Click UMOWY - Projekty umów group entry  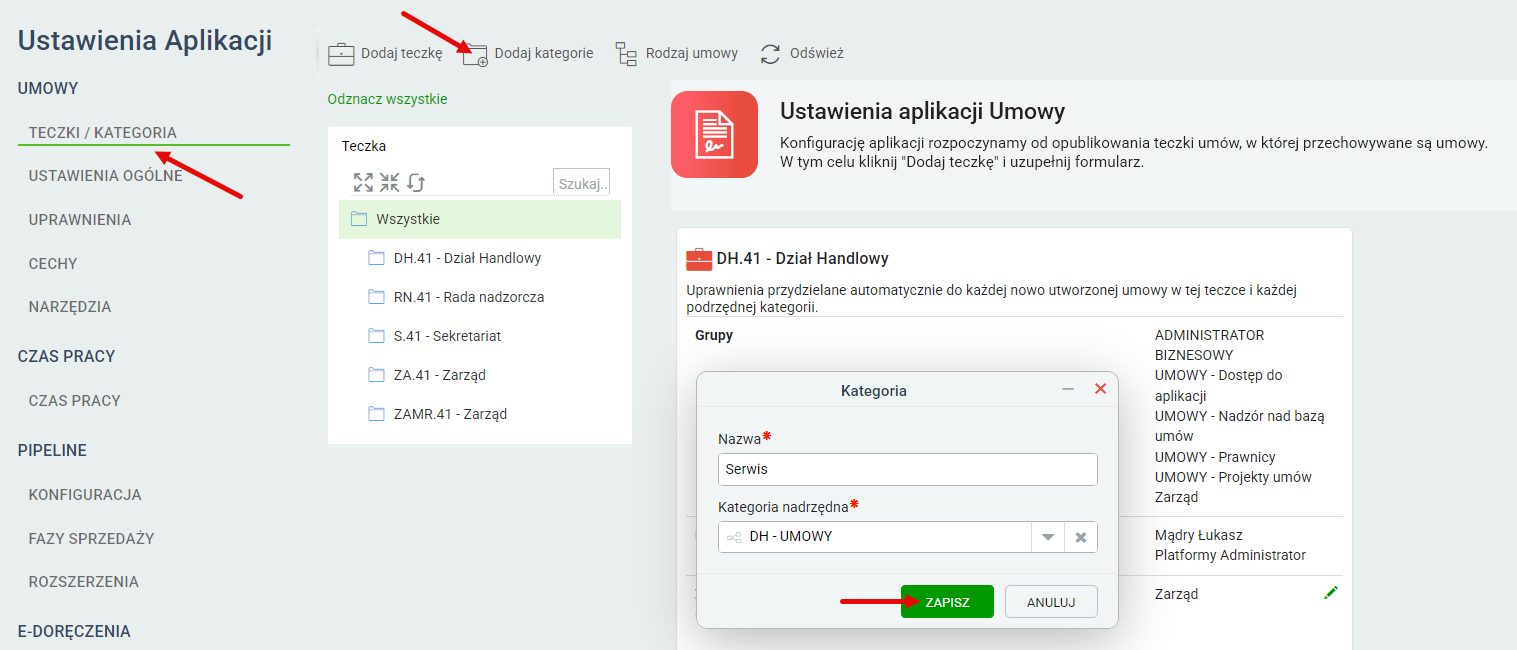pyautogui.click(x=1233, y=477)
